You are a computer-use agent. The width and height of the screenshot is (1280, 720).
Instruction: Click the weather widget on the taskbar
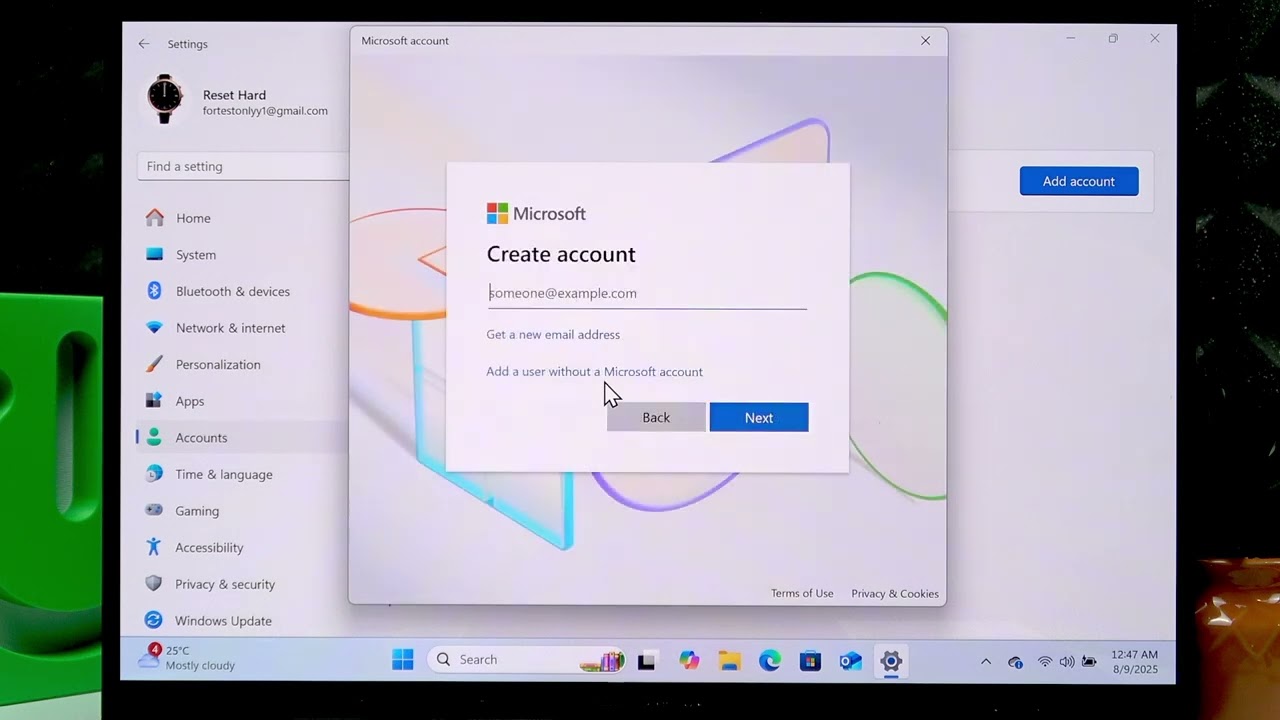tap(188, 658)
